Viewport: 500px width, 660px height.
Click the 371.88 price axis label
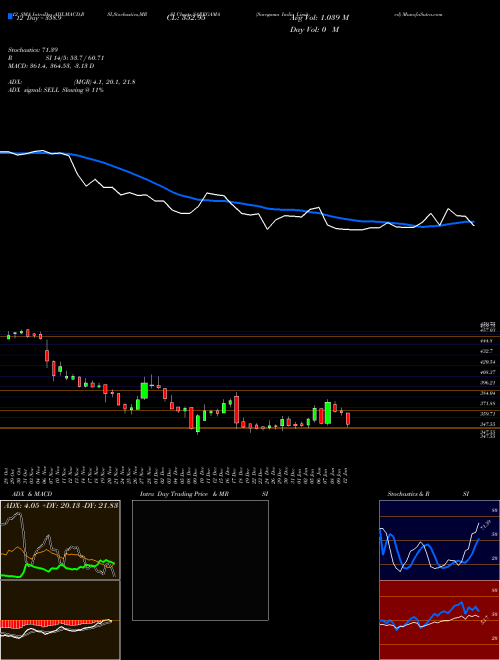(488, 404)
